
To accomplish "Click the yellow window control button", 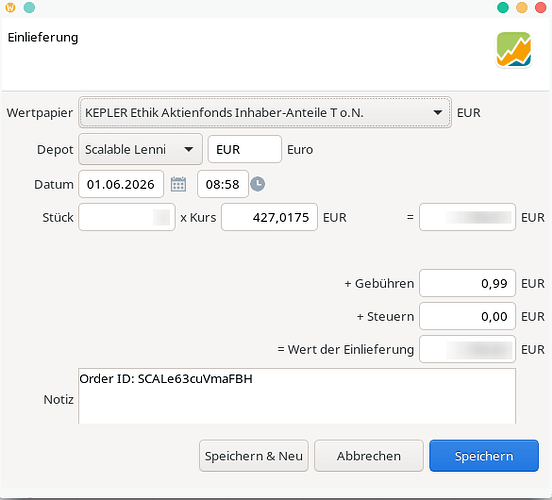I will coord(522,7).
